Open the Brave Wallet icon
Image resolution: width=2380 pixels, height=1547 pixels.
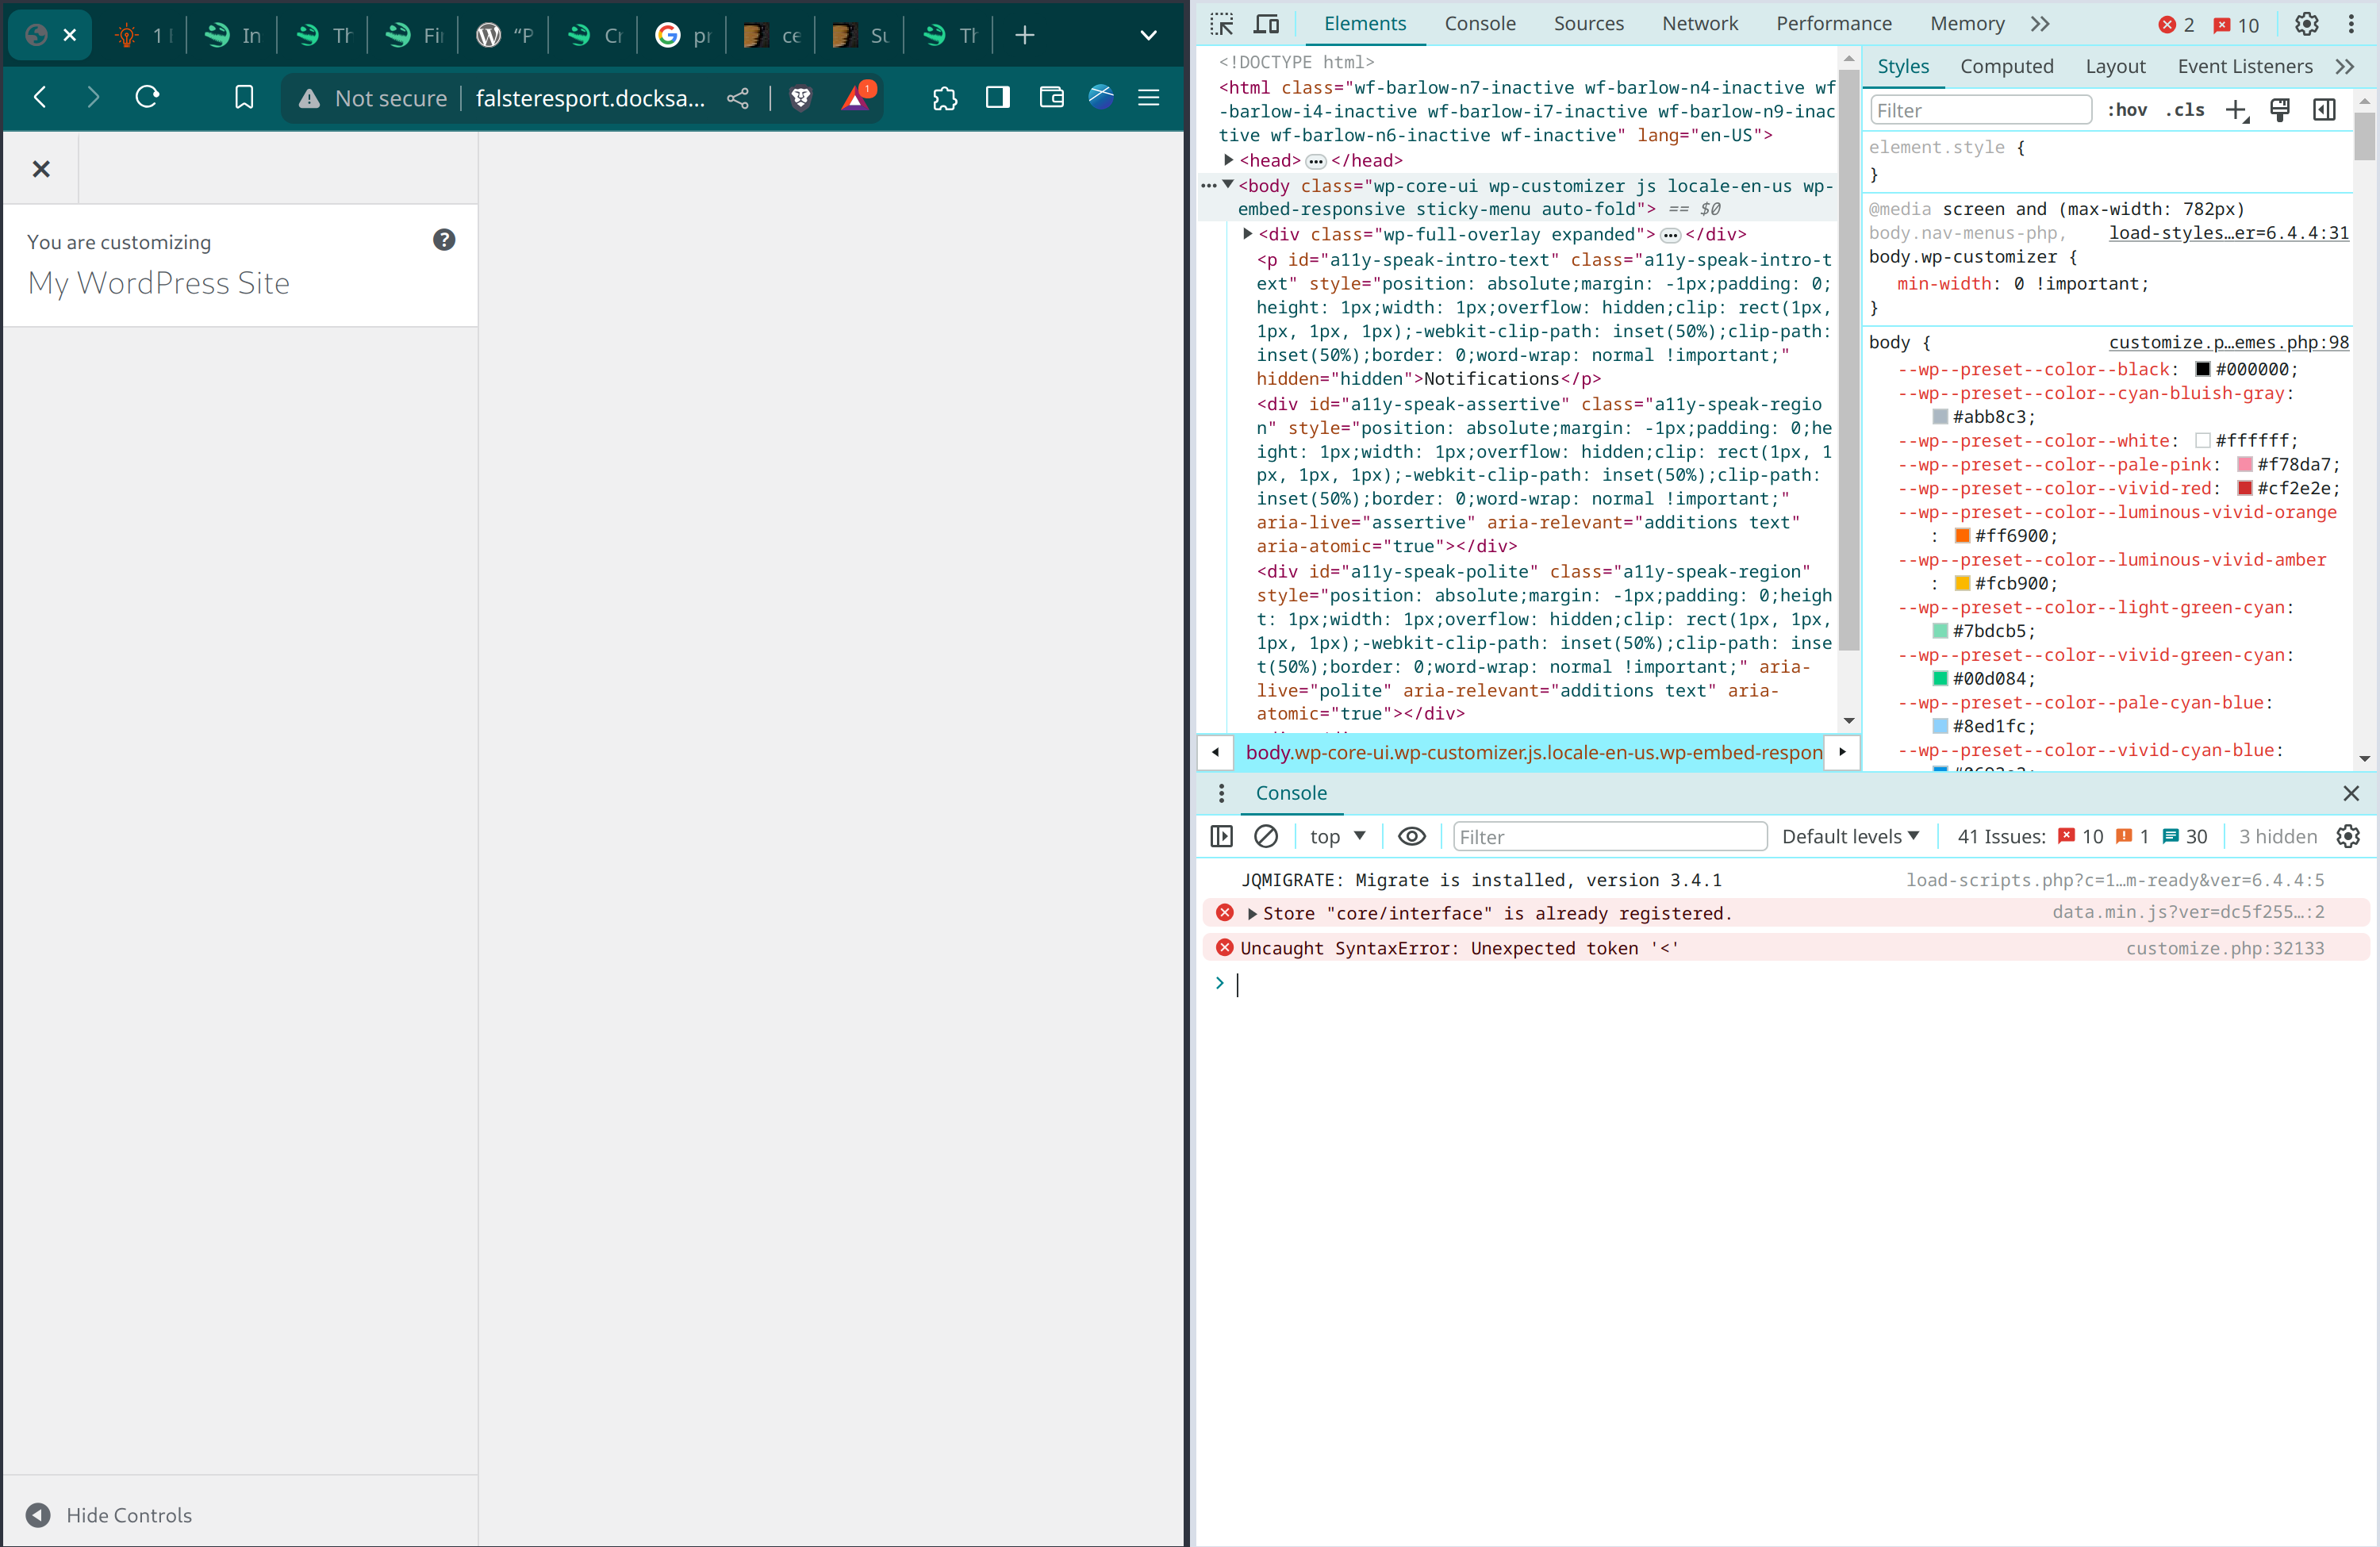tap(1051, 97)
